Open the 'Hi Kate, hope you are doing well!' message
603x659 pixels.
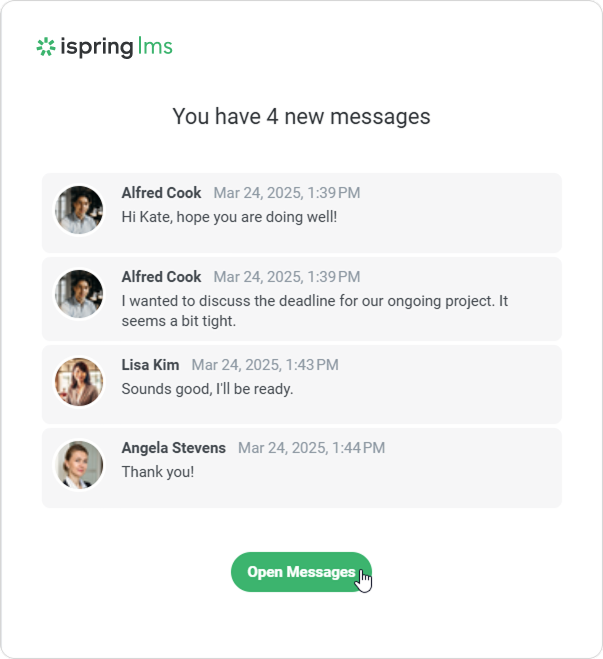(229, 216)
